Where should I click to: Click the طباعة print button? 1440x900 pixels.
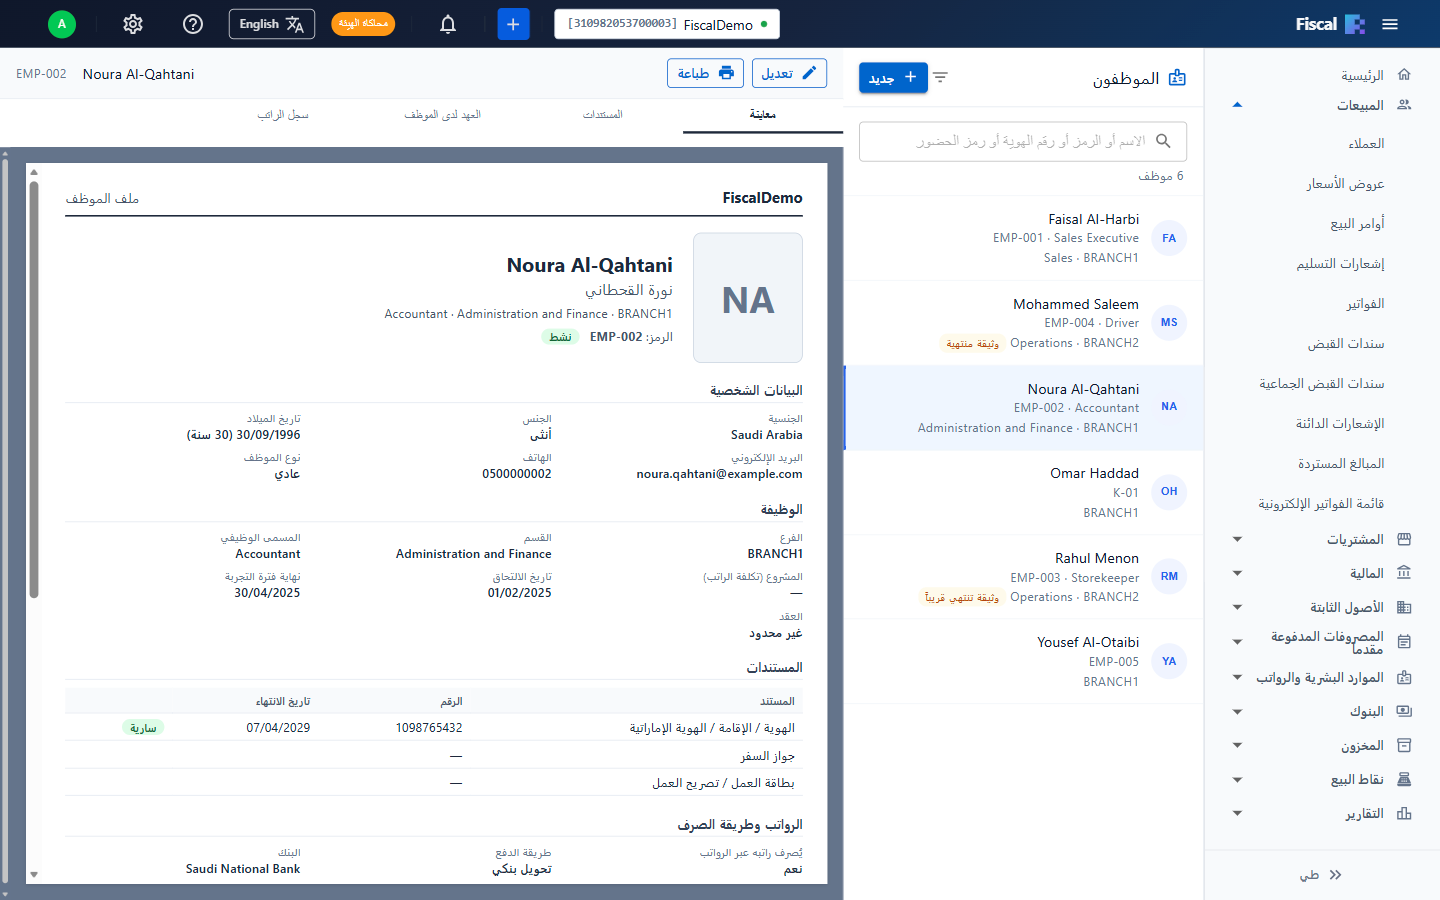[x=706, y=73]
